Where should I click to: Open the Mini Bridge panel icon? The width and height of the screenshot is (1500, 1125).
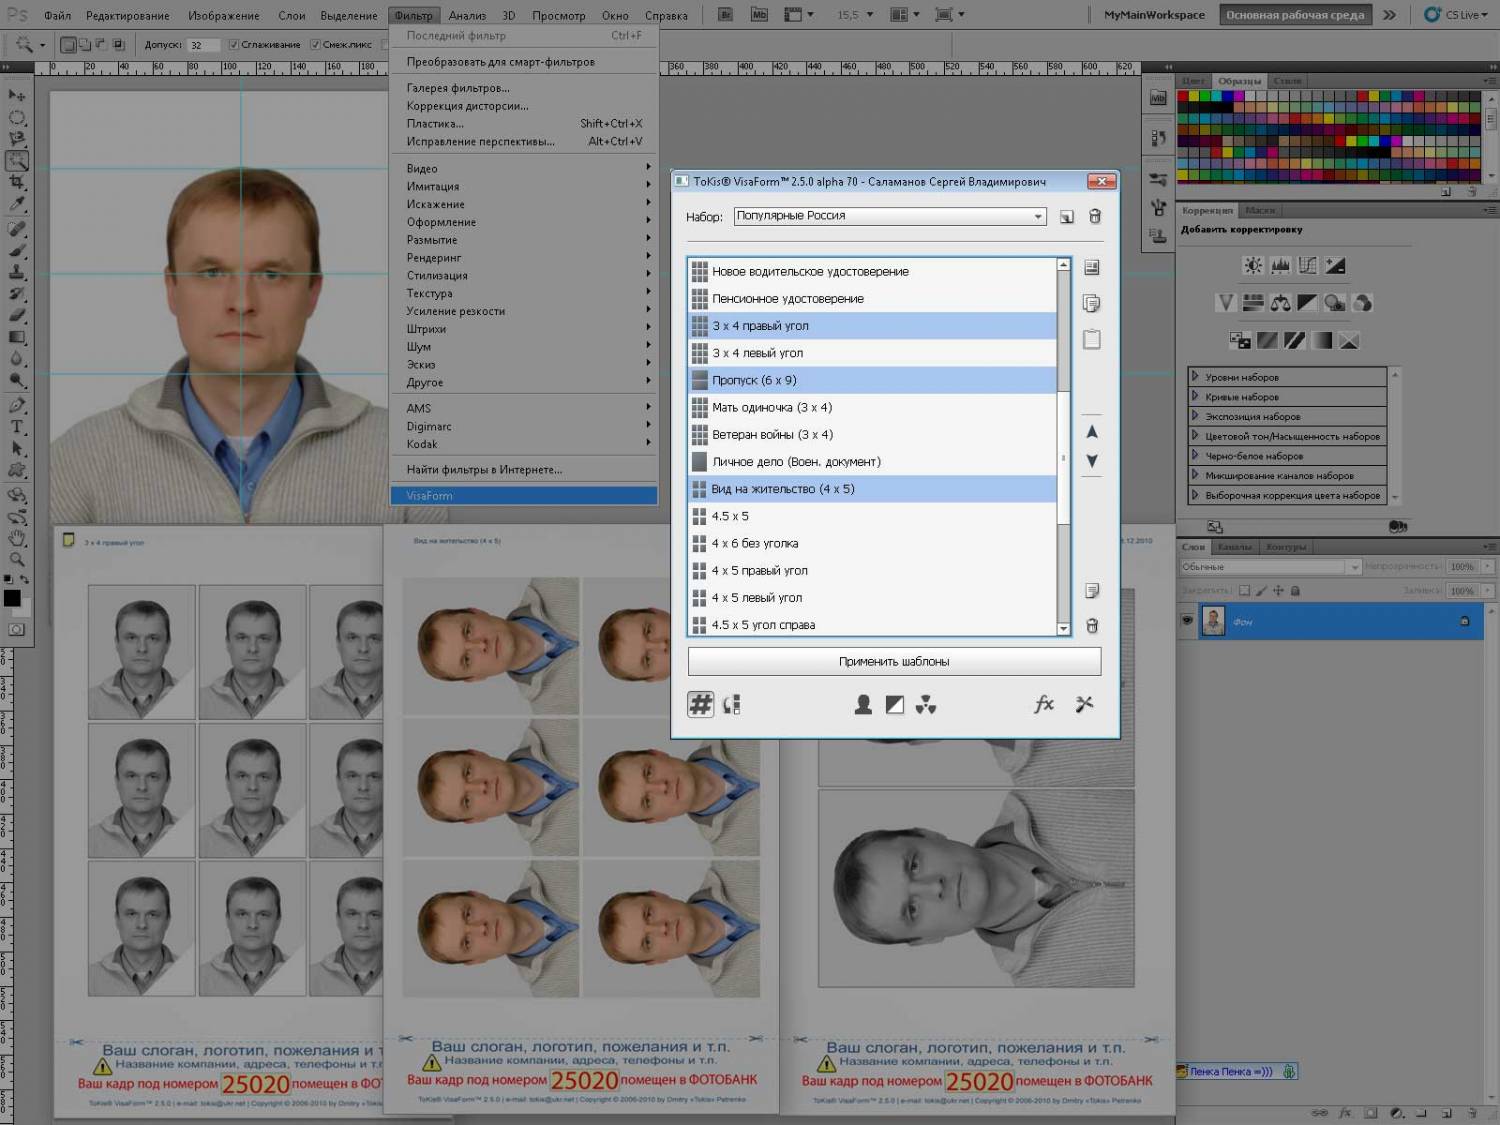coord(1158,97)
